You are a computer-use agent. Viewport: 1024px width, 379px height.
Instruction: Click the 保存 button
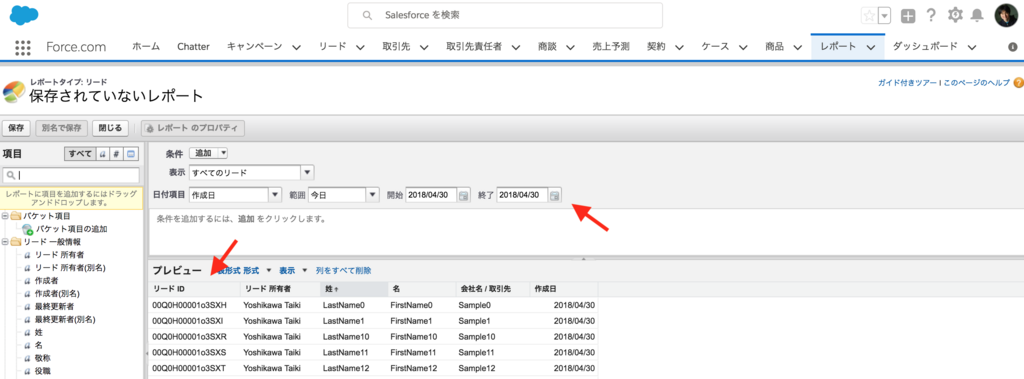tap(16, 128)
